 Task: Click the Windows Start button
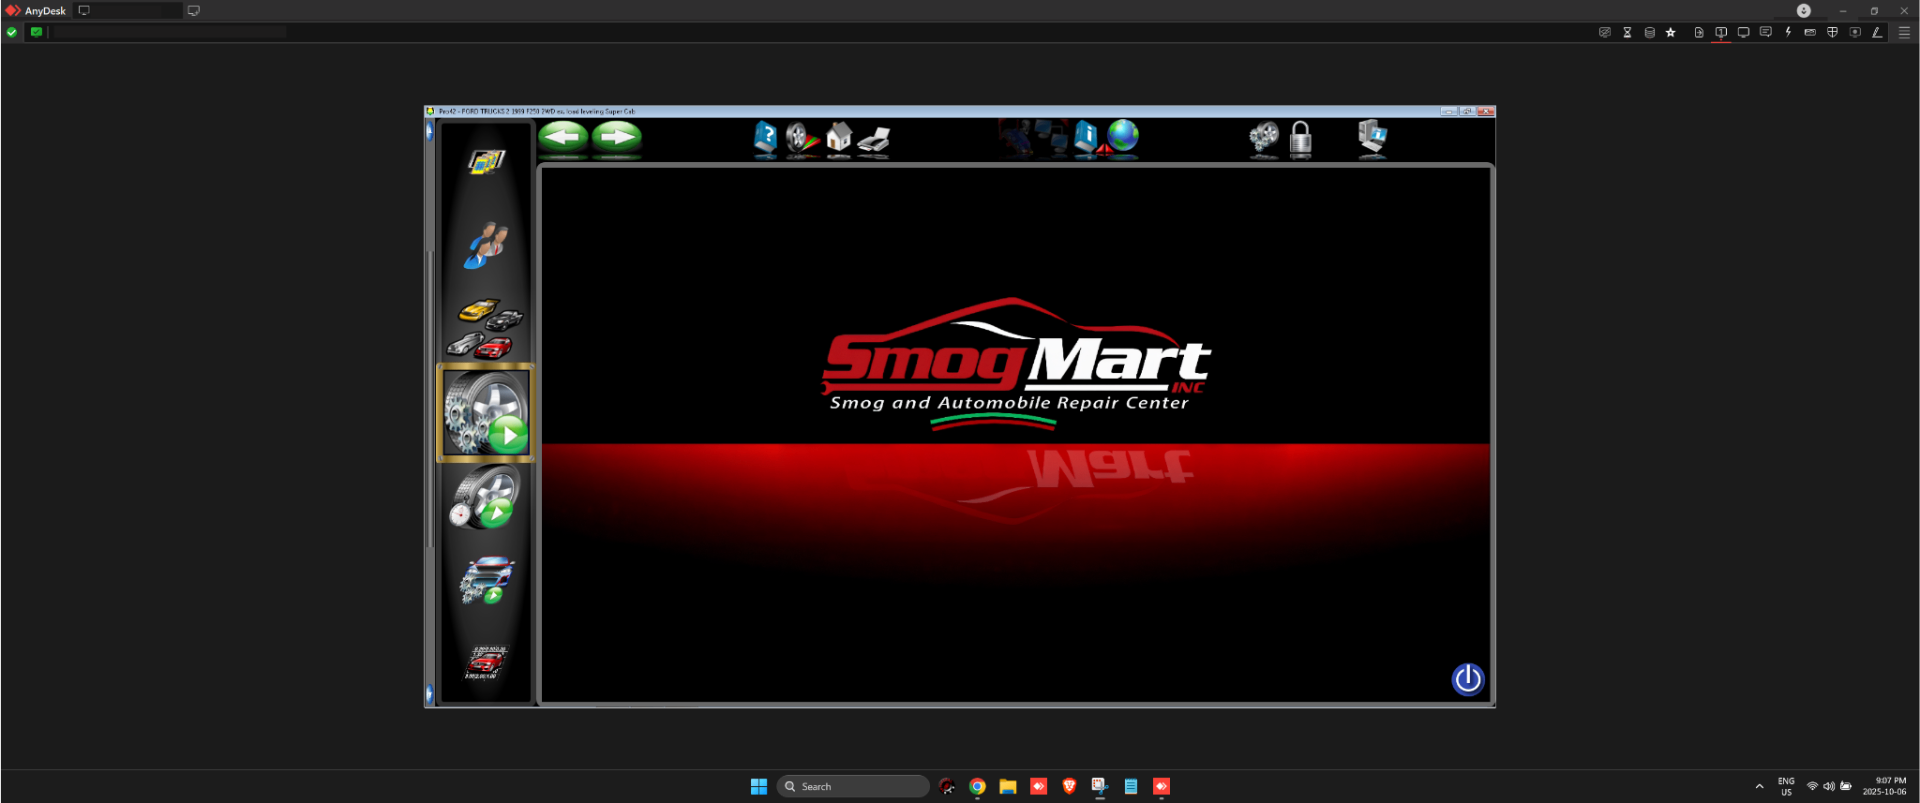(x=759, y=786)
